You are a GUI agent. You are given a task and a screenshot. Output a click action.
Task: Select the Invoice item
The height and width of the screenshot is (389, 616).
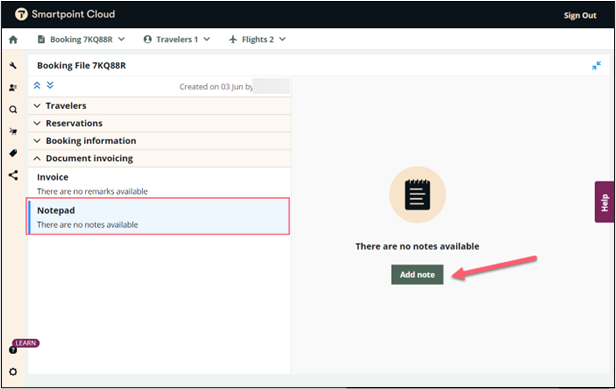[159, 183]
